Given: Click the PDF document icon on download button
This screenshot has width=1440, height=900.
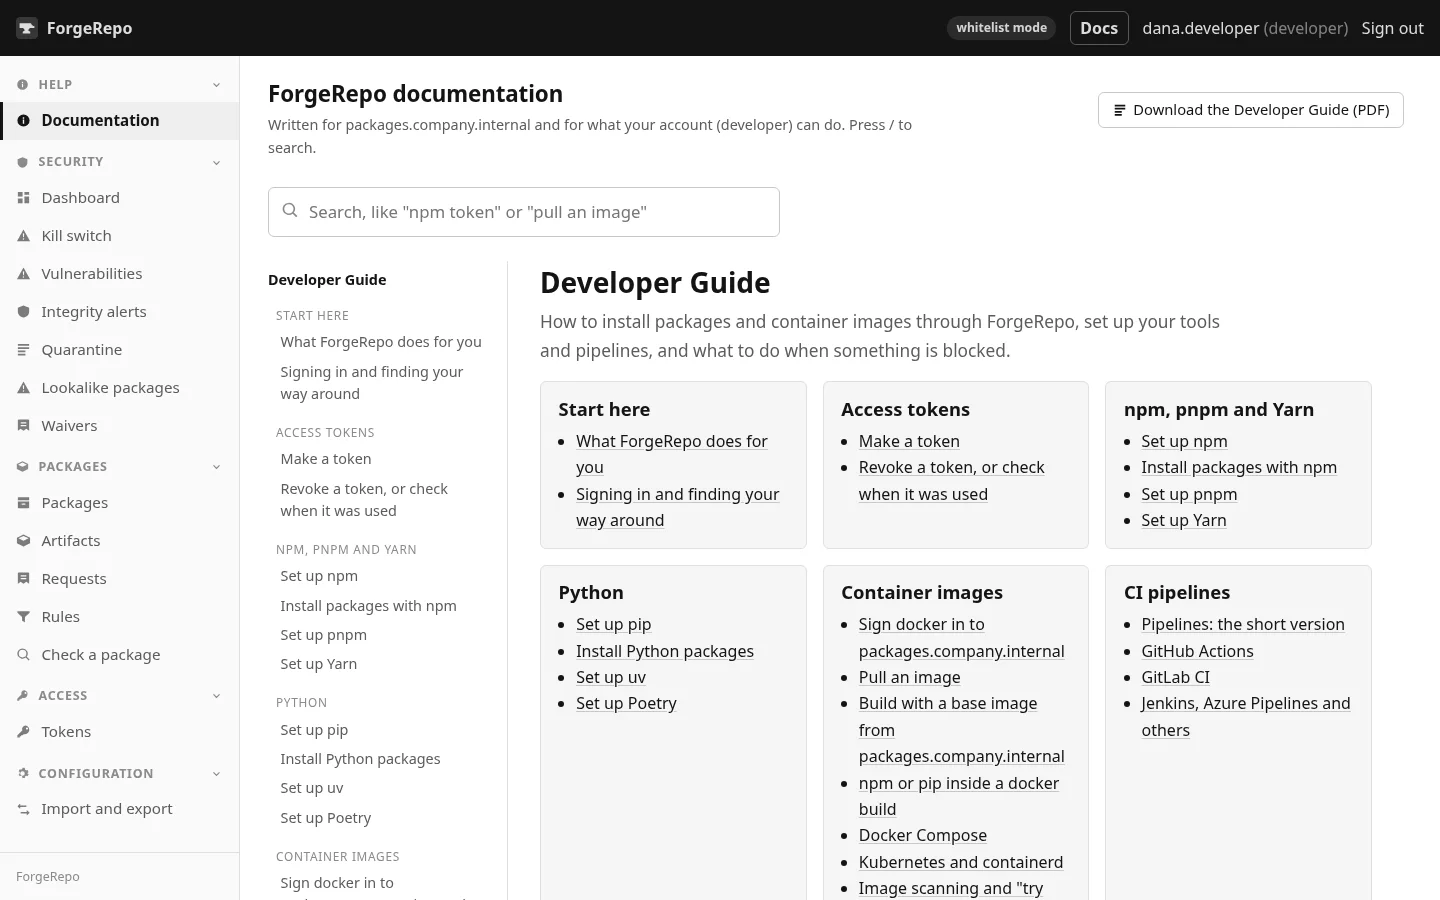Looking at the screenshot, I should pyautogui.click(x=1120, y=110).
